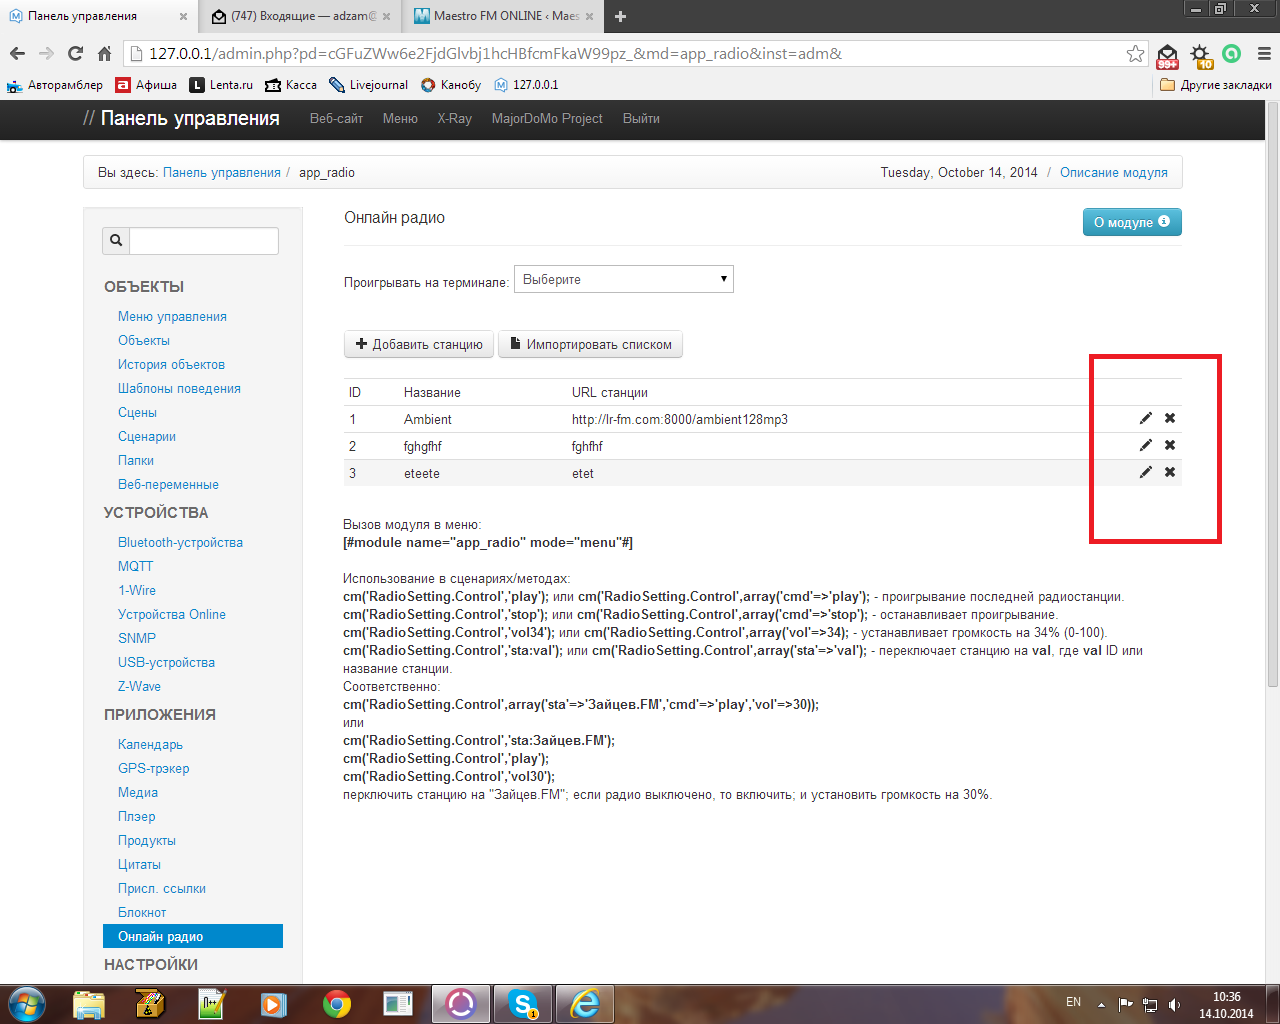This screenshot has width=1280, height=1024.
Task: Click the sidebar search input field
Action: tap(204, 240)
